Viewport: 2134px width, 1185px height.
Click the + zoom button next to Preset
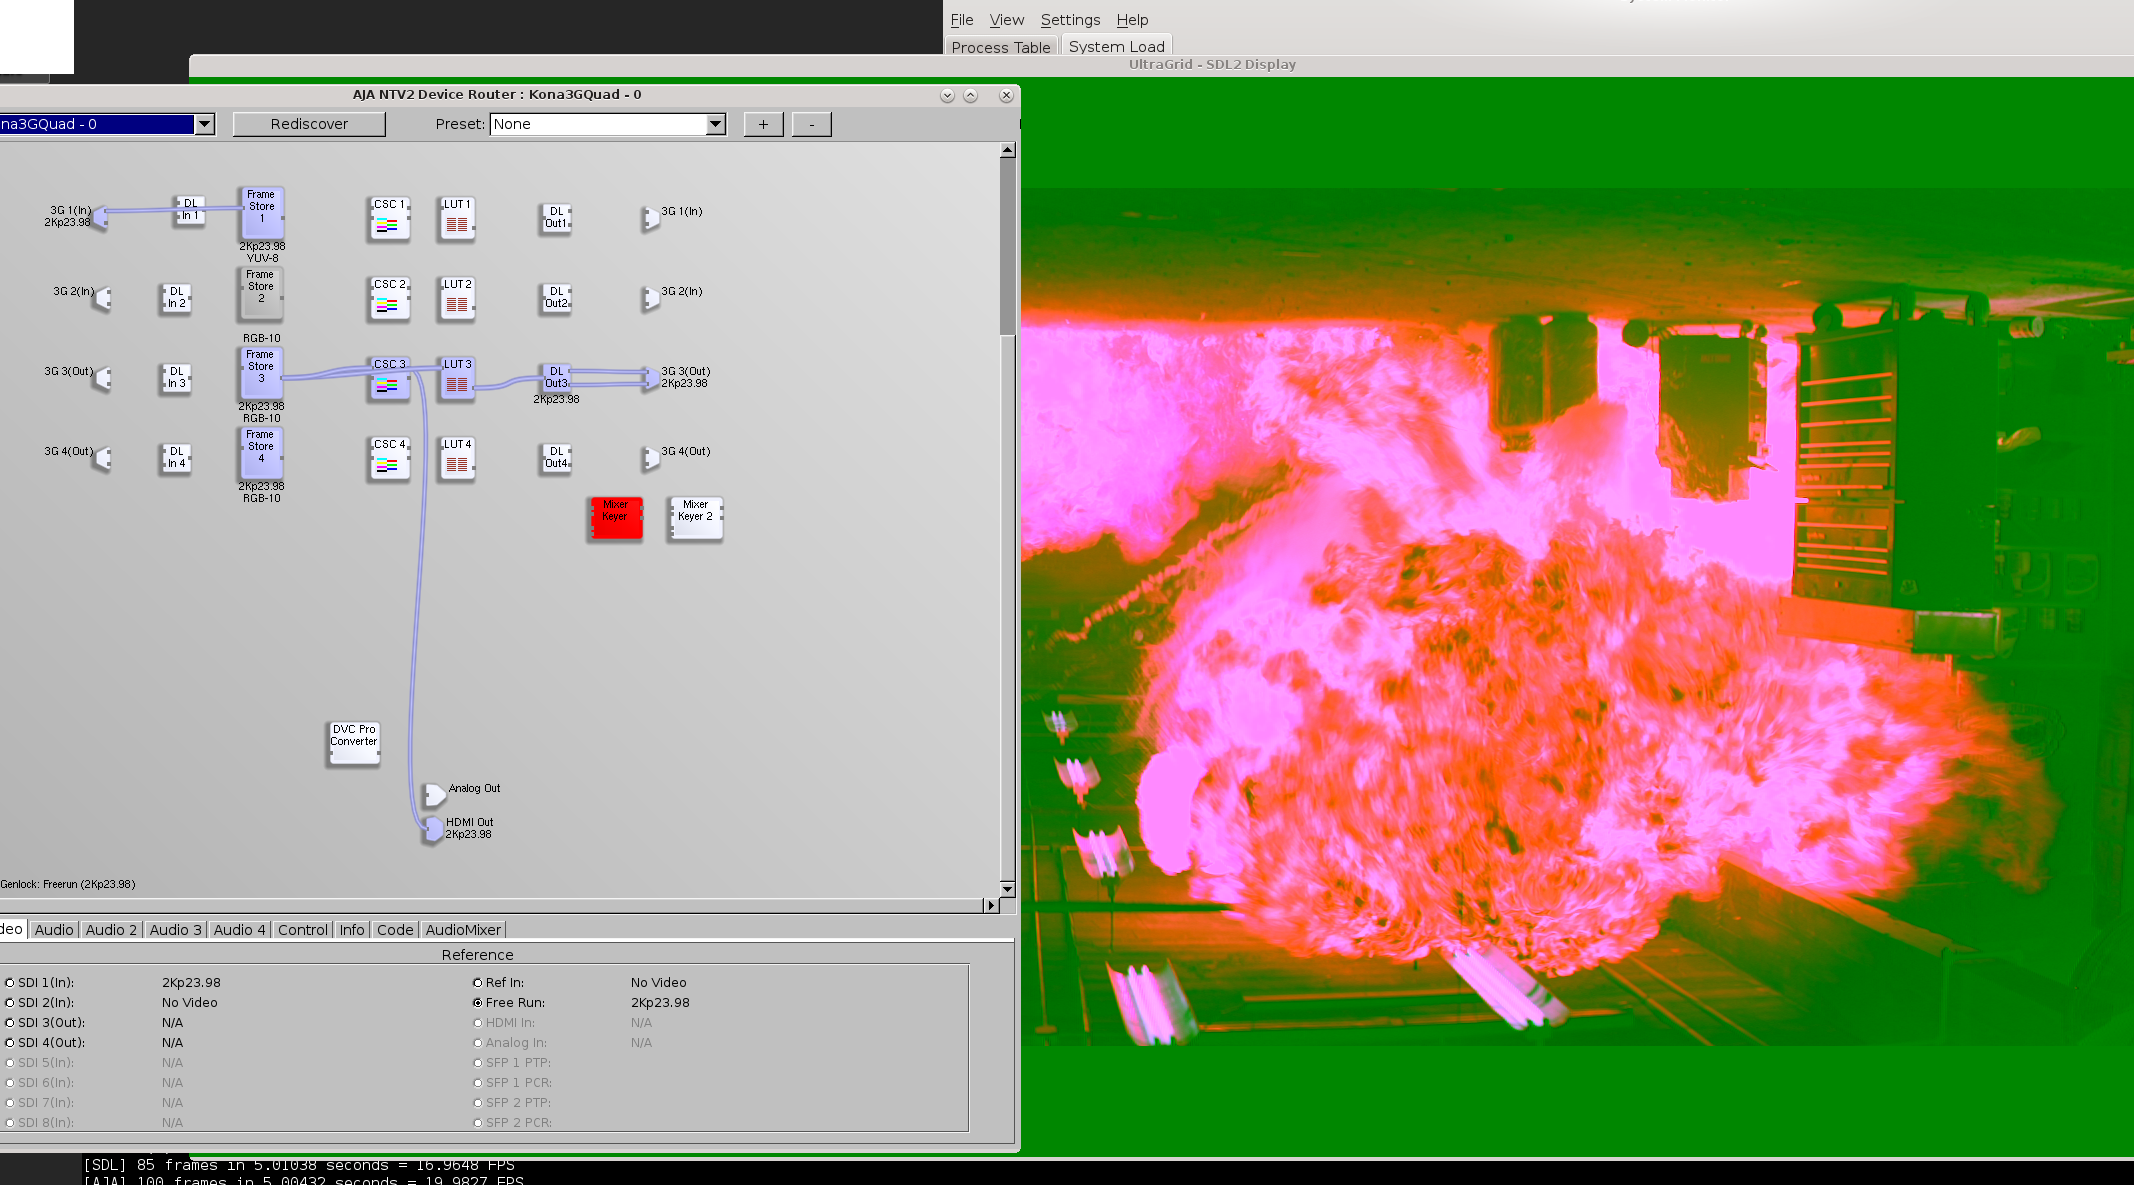coord(762,124)
